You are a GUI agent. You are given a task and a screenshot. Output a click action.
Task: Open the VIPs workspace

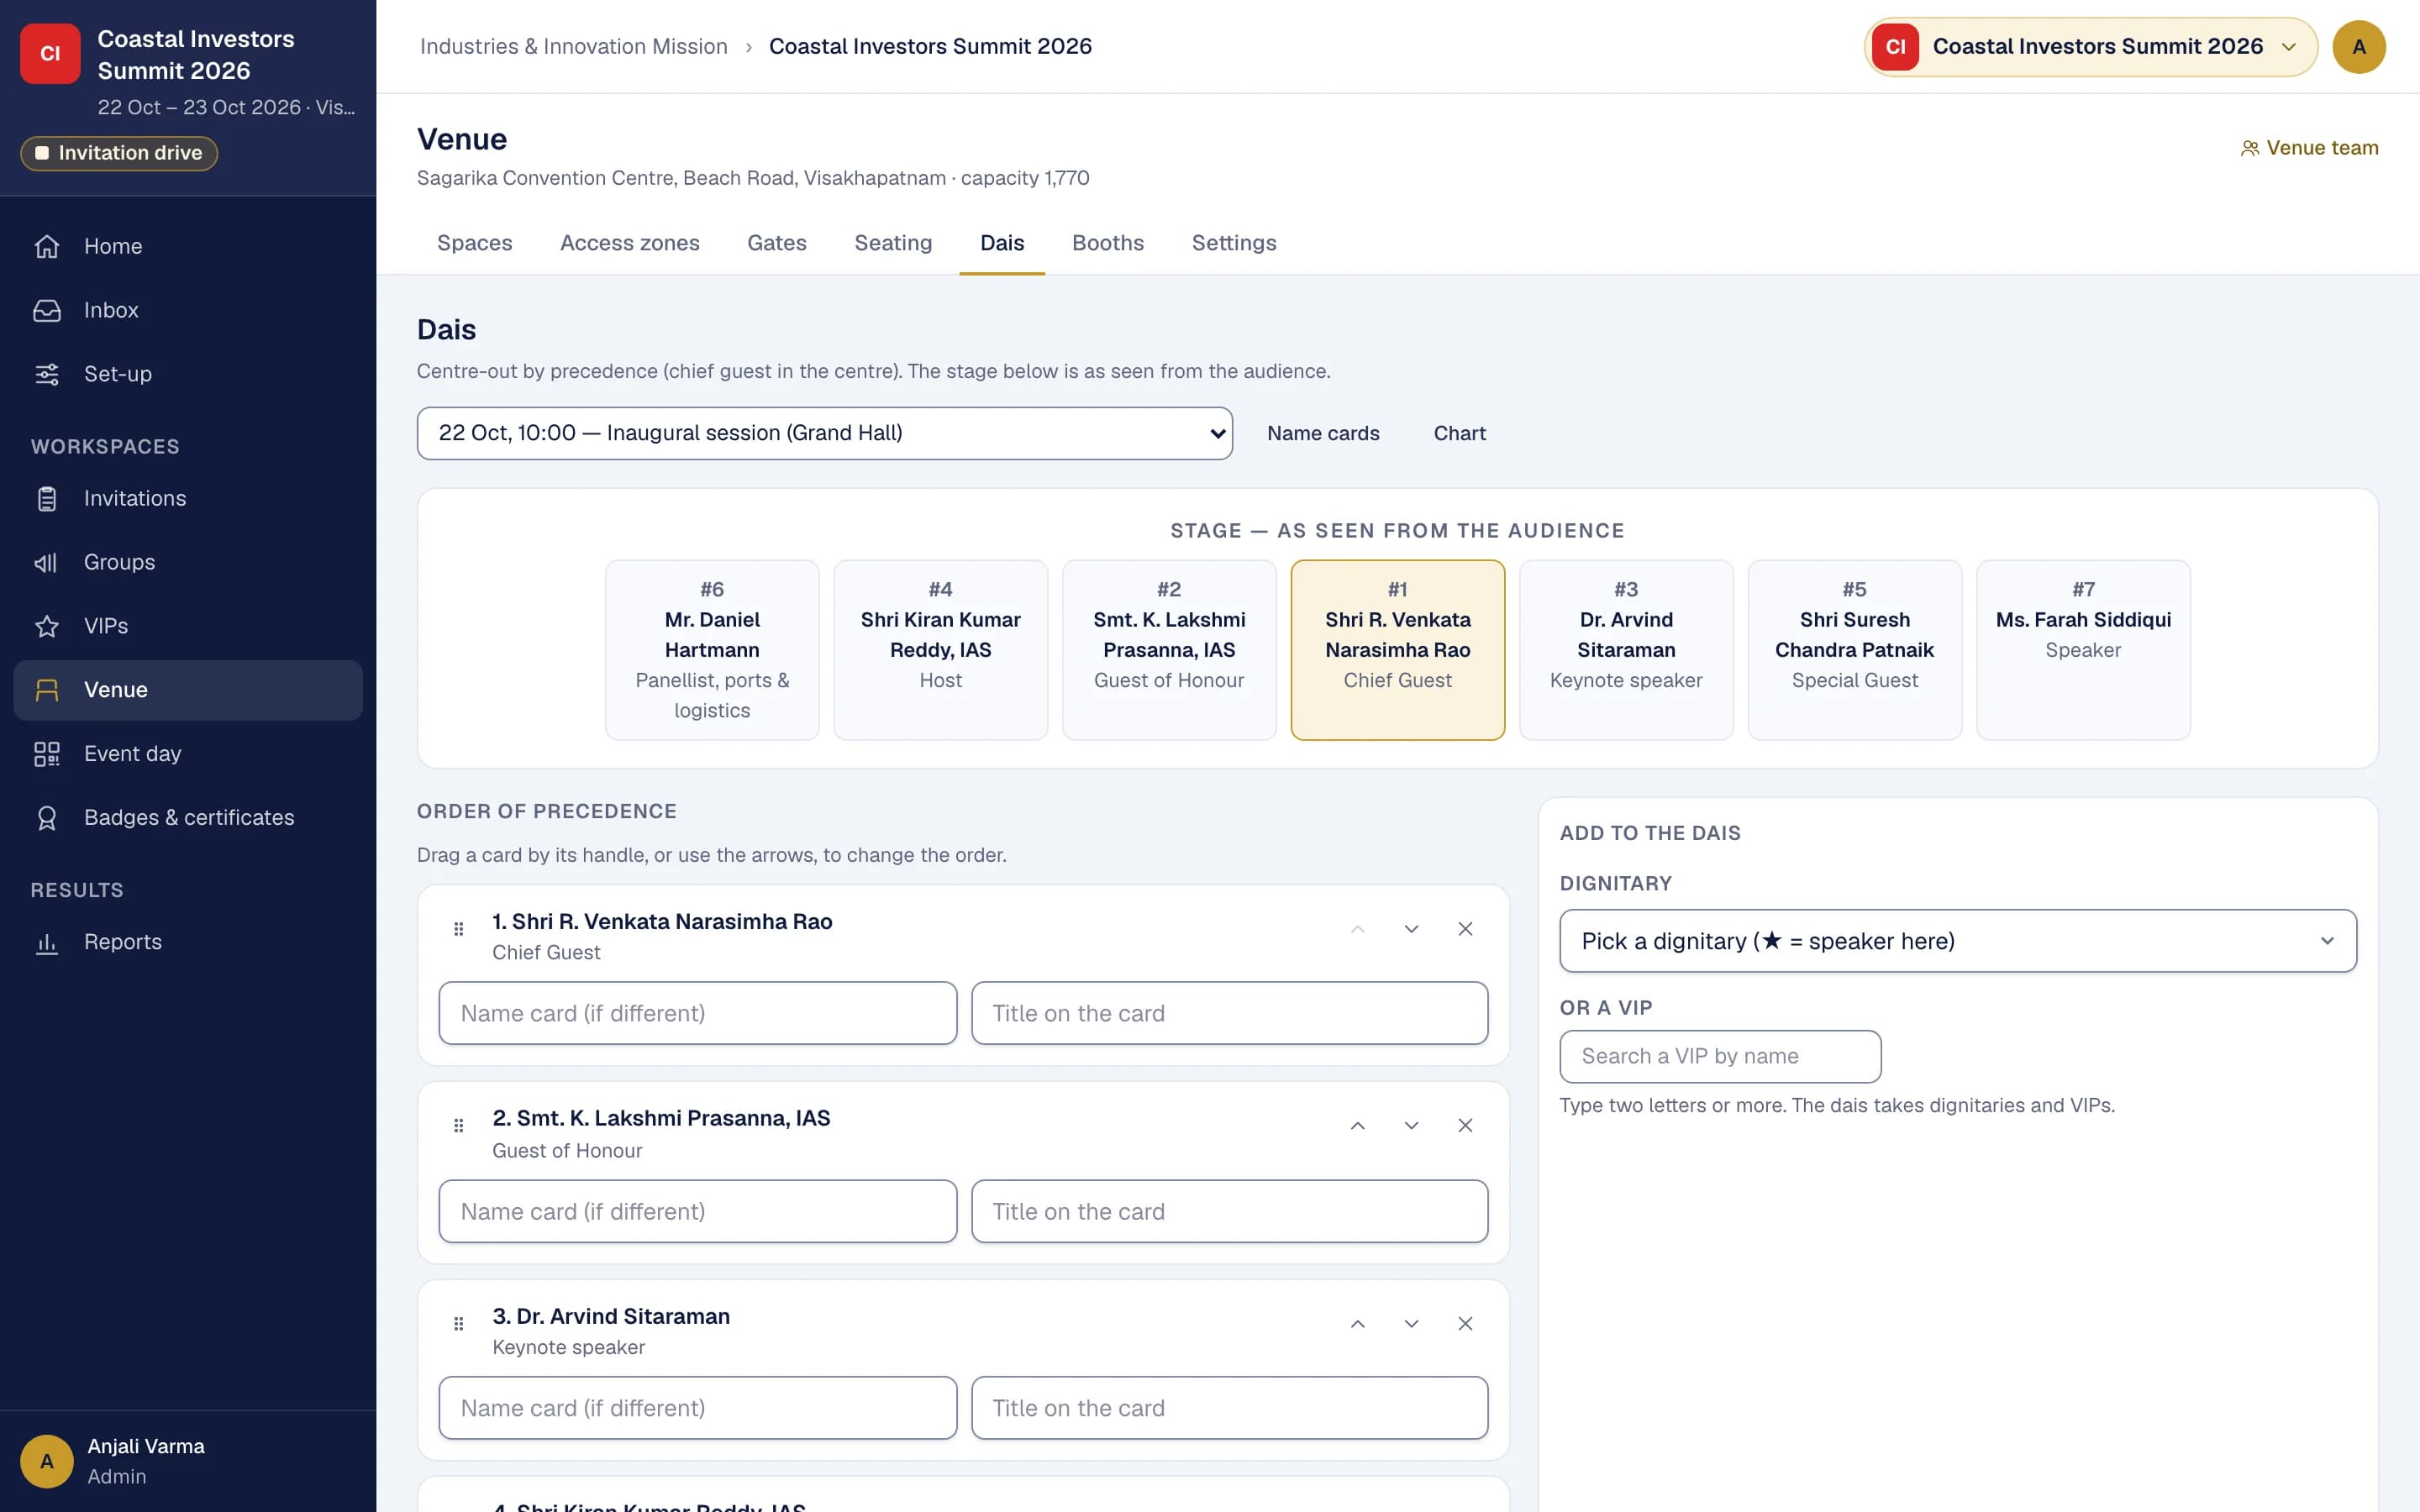point(188,626)
